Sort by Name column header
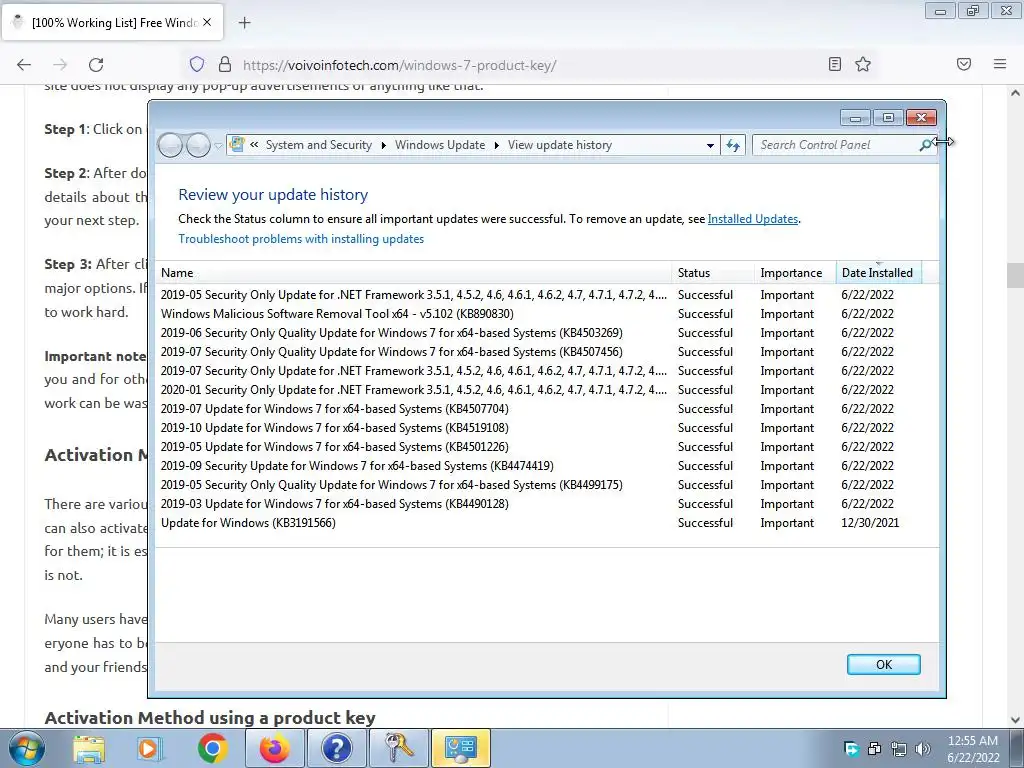Screen dimensions: 1024x768 [x=414, y=273]
